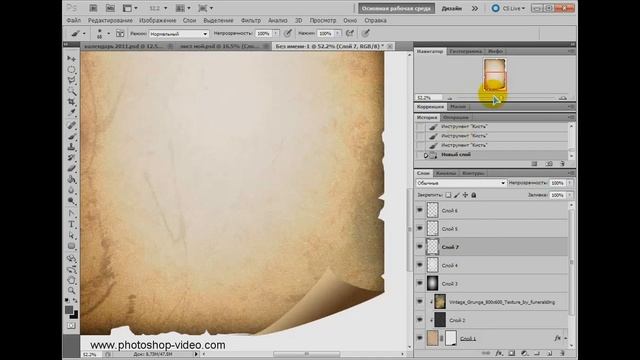The height and width of the screenshot is (360, 640).
Task: Select the Lasso tool in toolbox
Action: (x=71, y=80)
